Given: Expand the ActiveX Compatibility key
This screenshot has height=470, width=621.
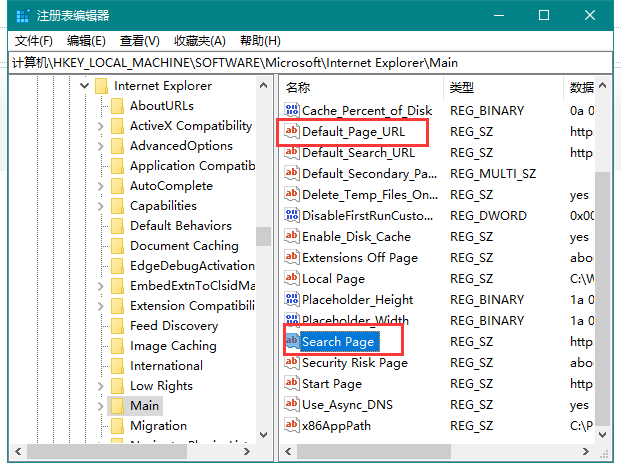Looking at the screenshot, I should click(101, 126).
